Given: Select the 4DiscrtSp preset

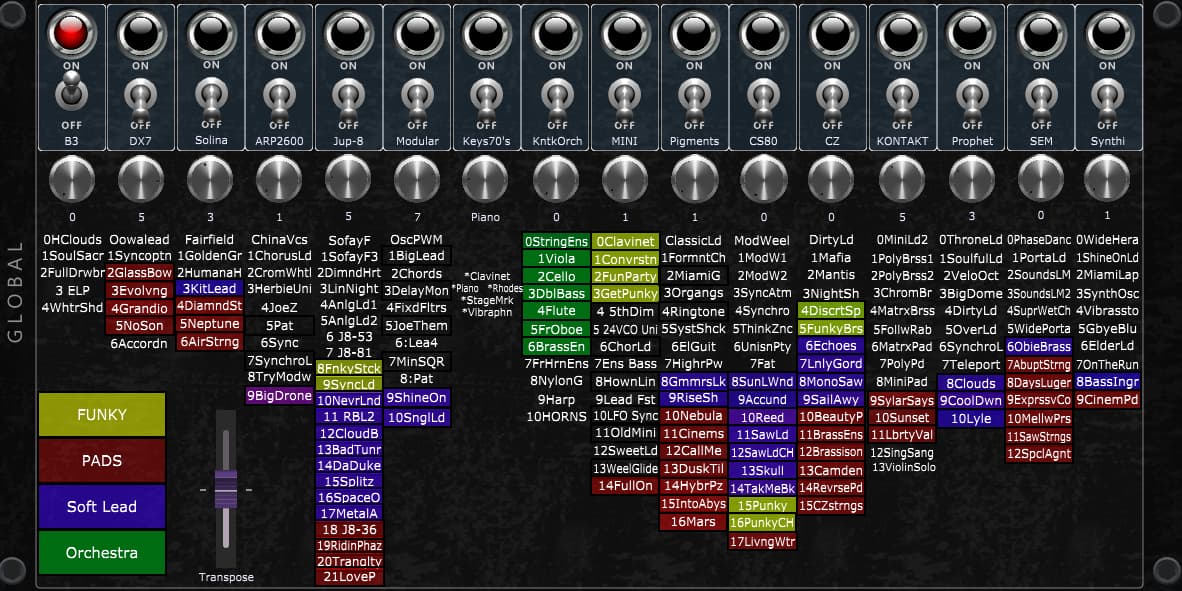Looking at the screenshot, I should [x=831, y=311].
